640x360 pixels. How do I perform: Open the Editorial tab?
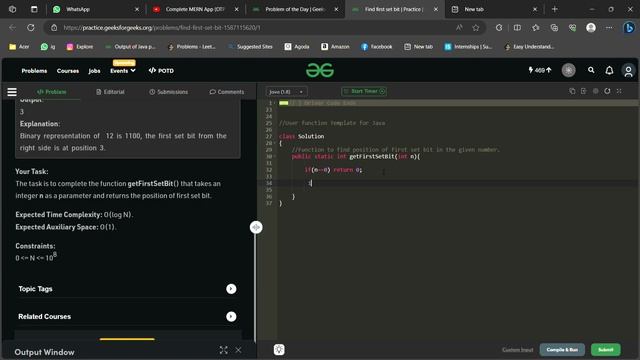coord(110,92)
